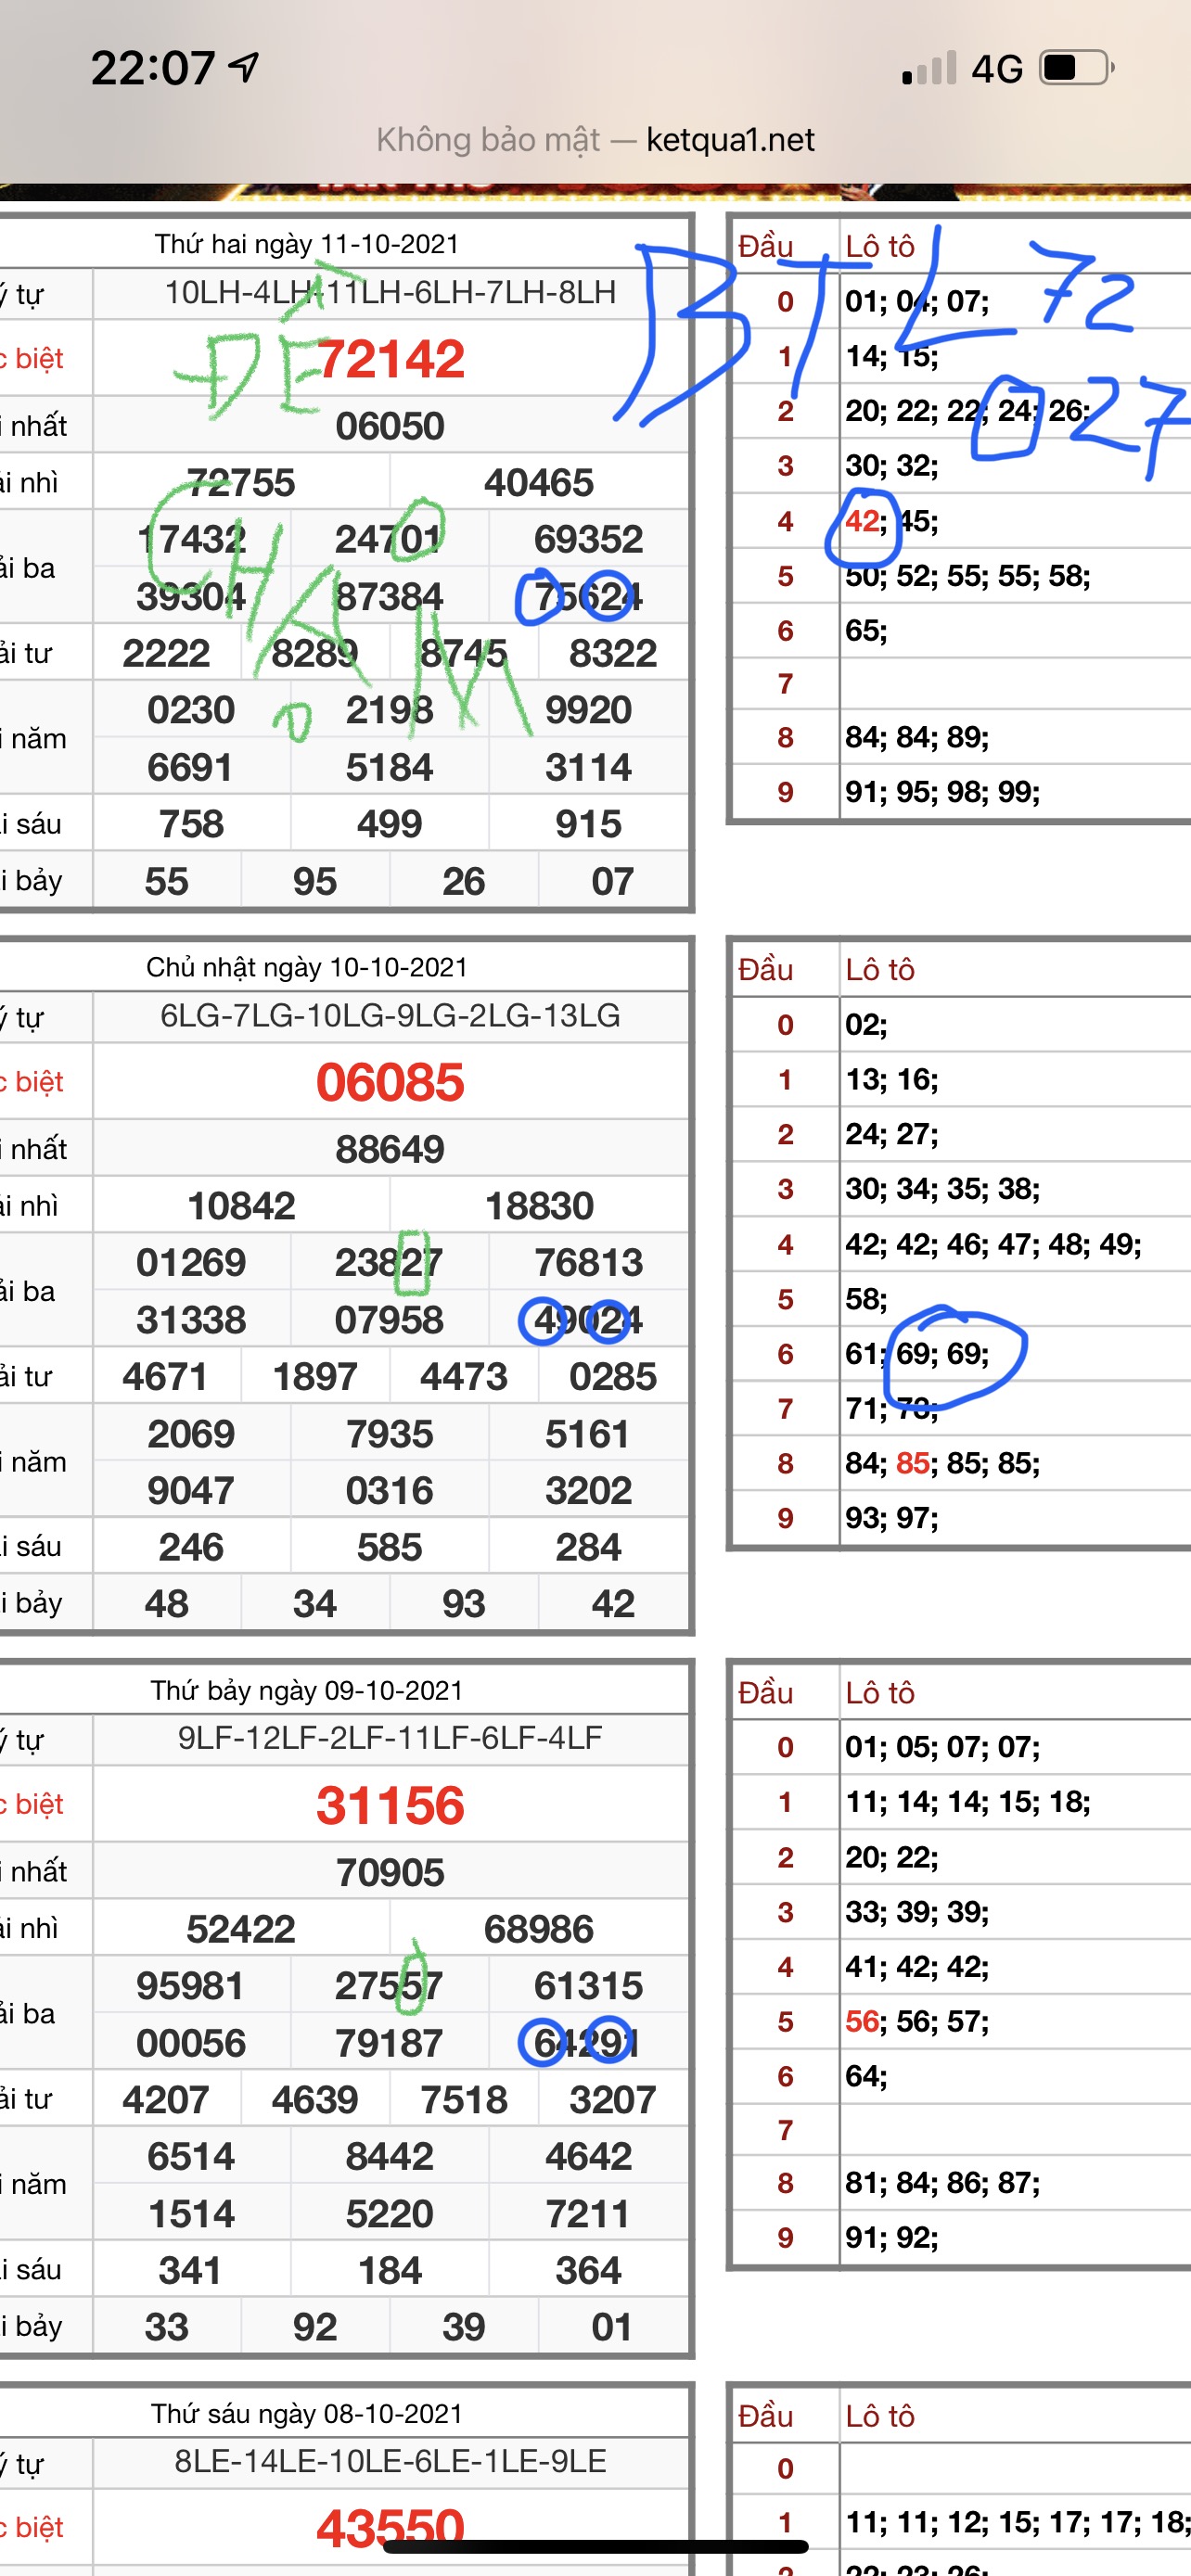Tap the cellular signal bars icon

click(x=929, y=69)
